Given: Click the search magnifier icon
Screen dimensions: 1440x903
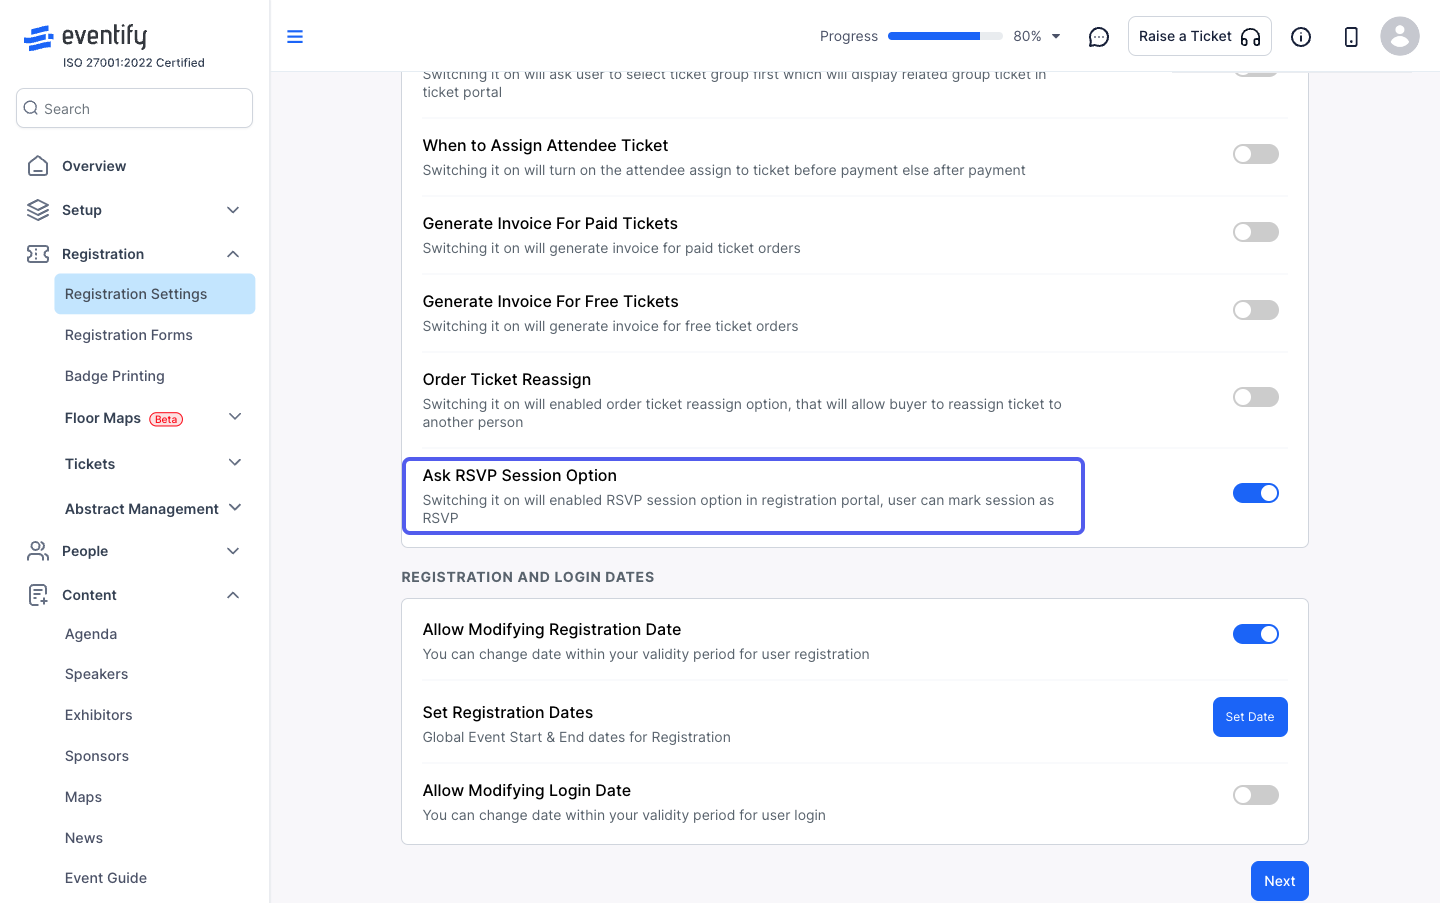Looking at the screenshot, I should pos(31,108).
